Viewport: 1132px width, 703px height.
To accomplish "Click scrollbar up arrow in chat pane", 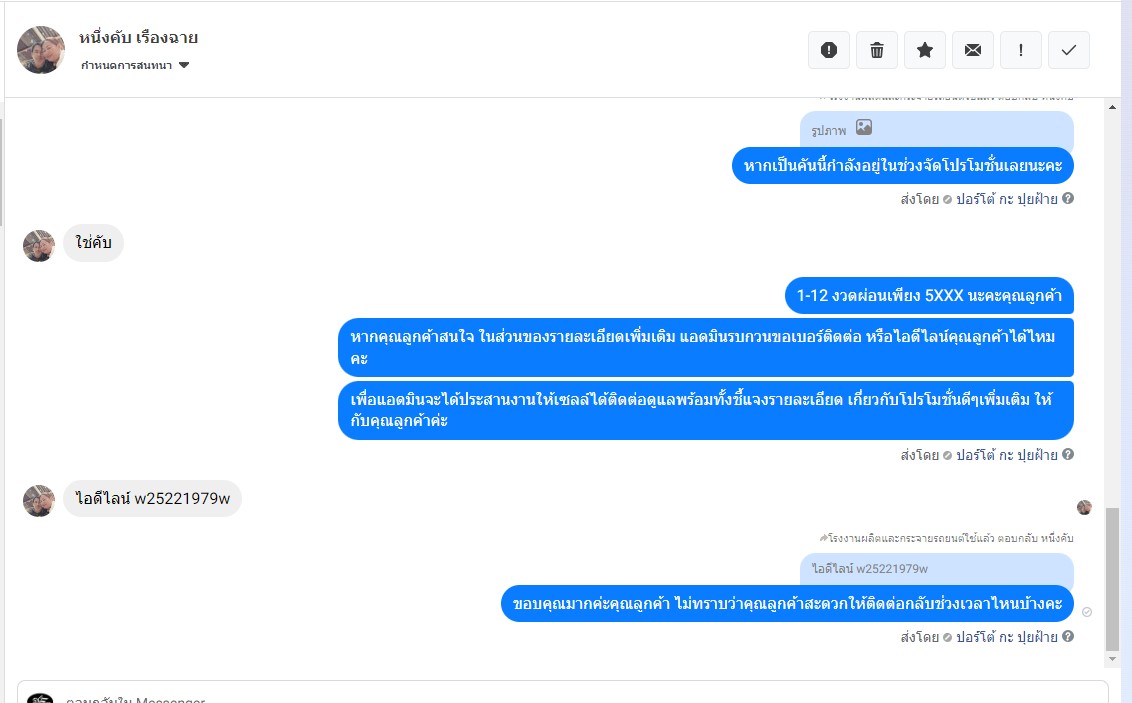I will [x=1113, y=107].
